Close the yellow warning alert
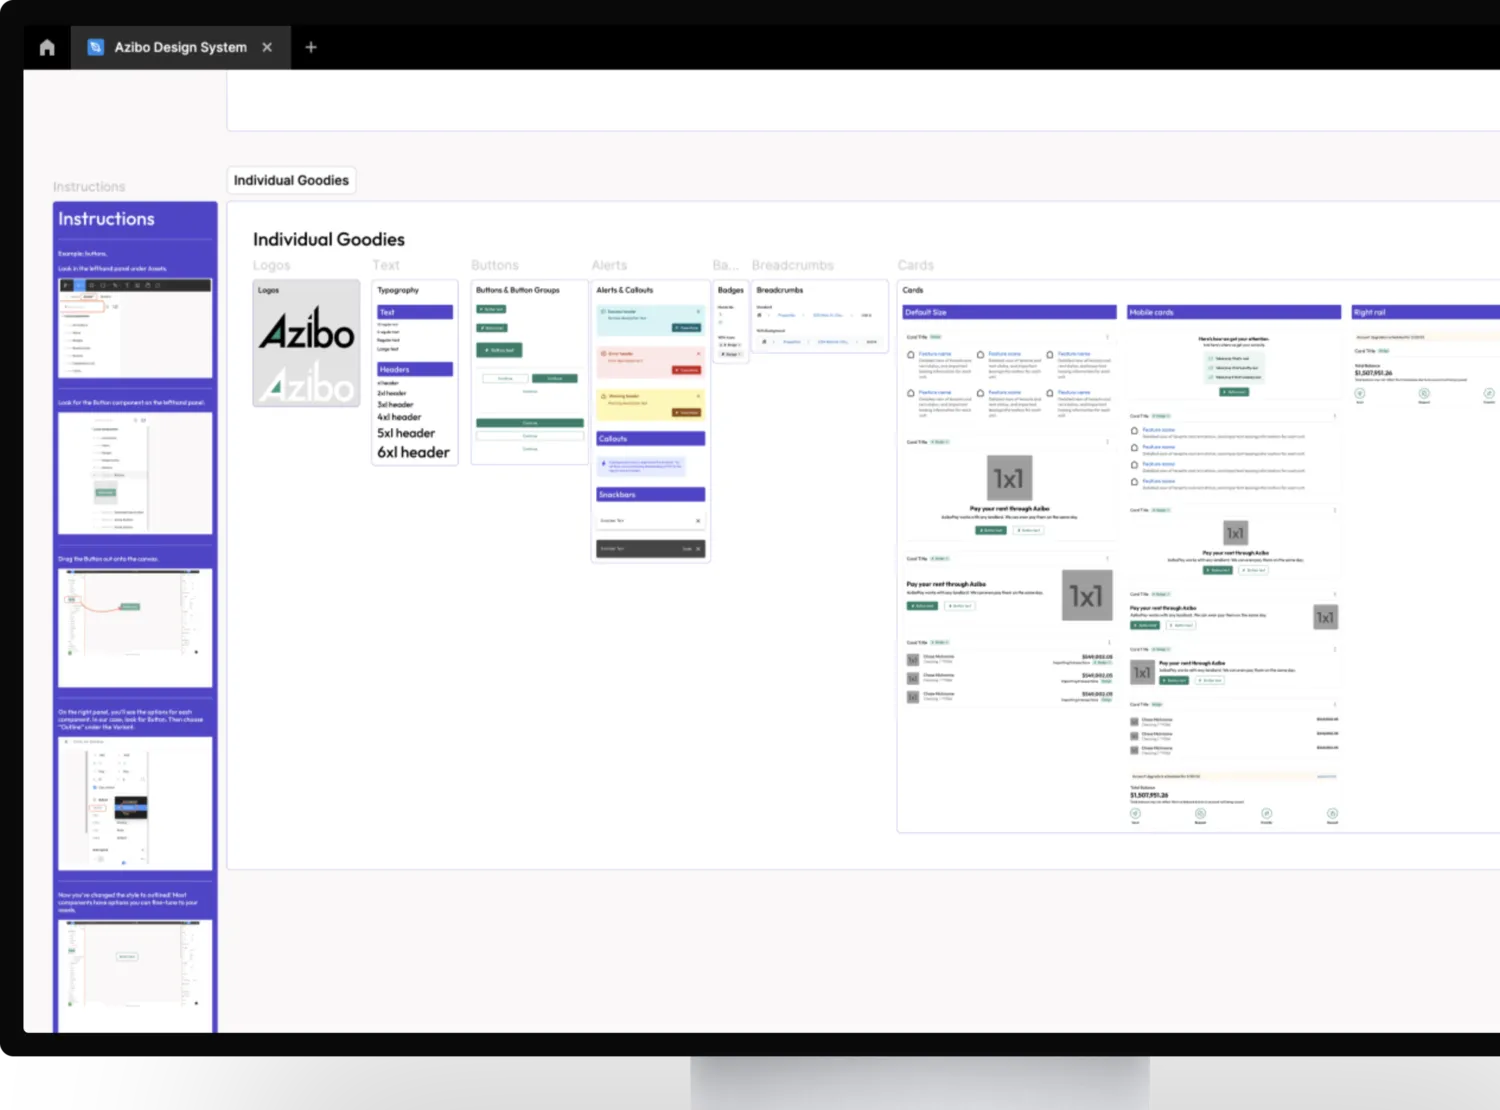This screenshot has width=1500, height=1110. [x=698, y=396]
